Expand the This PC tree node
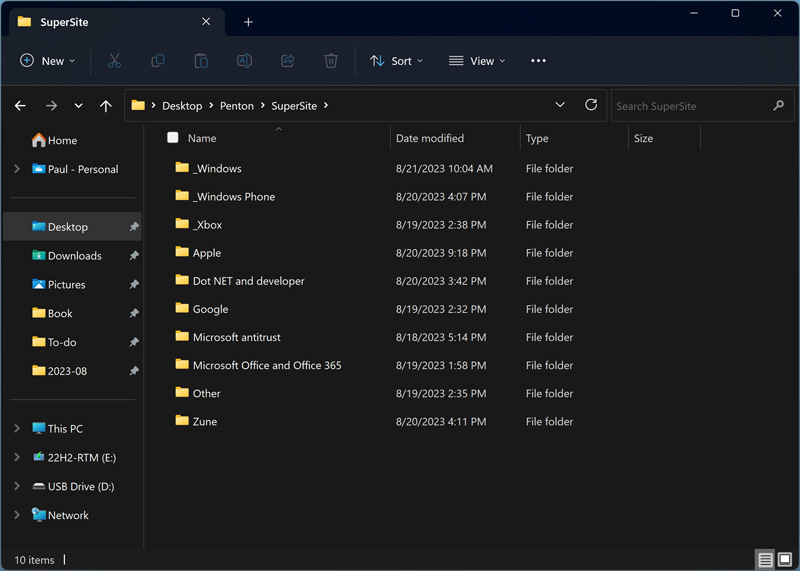Screen dimensions: 800x571 17,429
